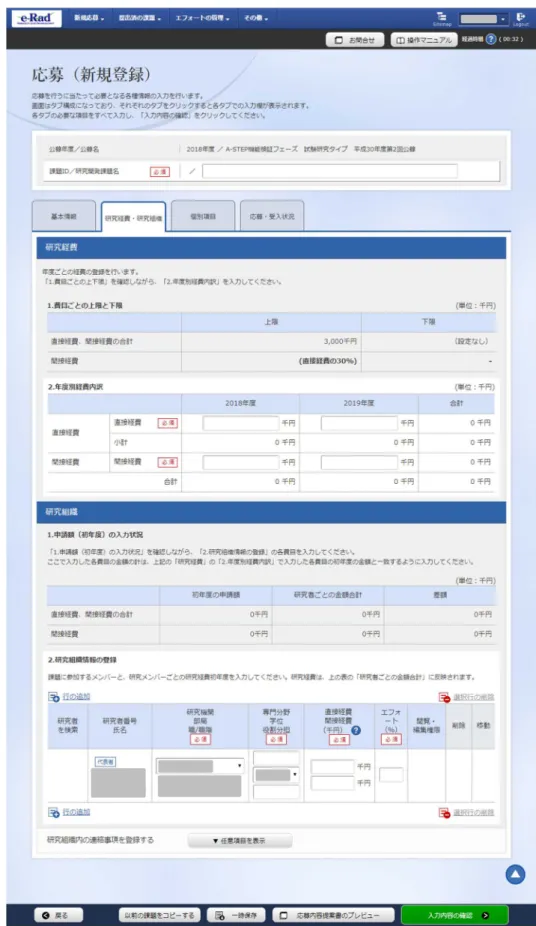Switch to the 応募・受入状況 tab
536x926 pixels.
coord(272,216)
